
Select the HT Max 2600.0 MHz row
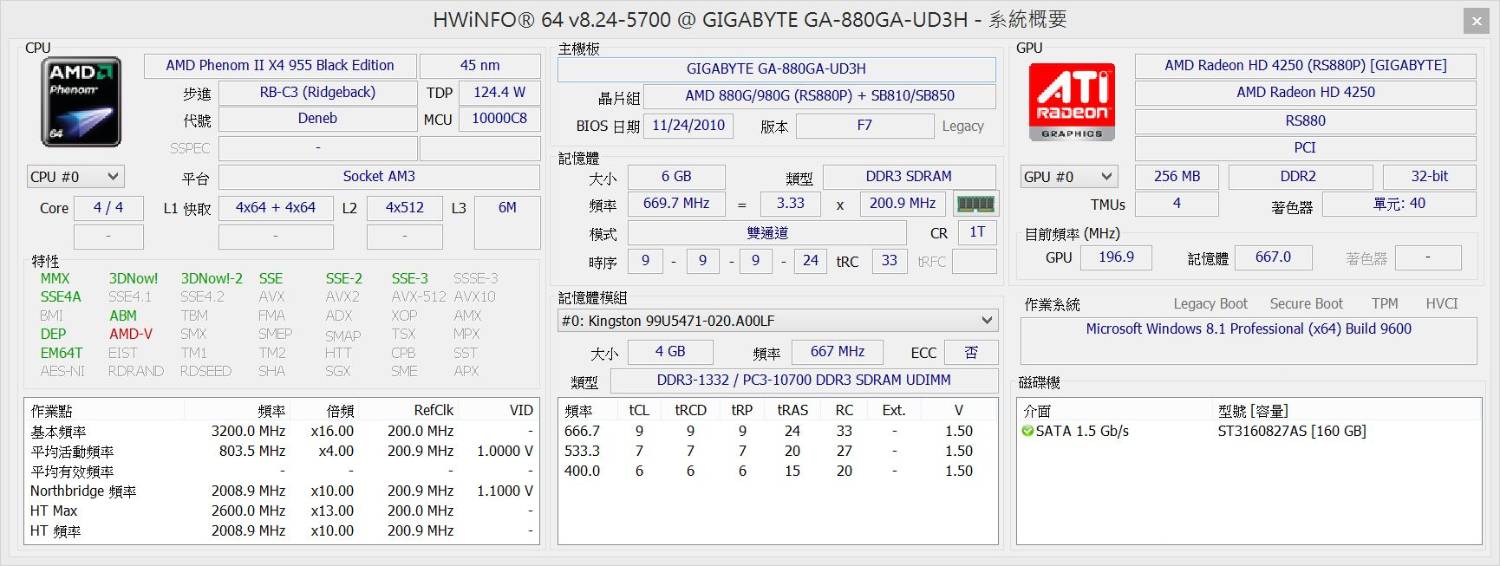point(282,511)
